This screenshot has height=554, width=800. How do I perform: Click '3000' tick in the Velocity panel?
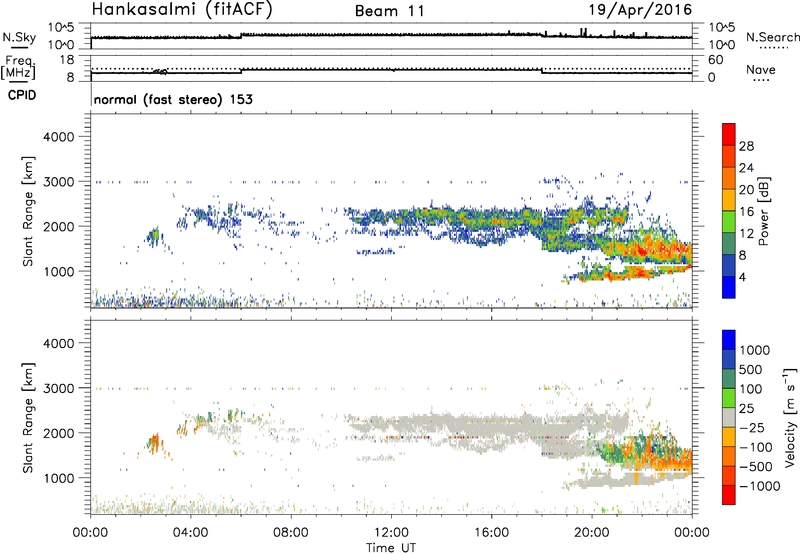coord(59,388)
